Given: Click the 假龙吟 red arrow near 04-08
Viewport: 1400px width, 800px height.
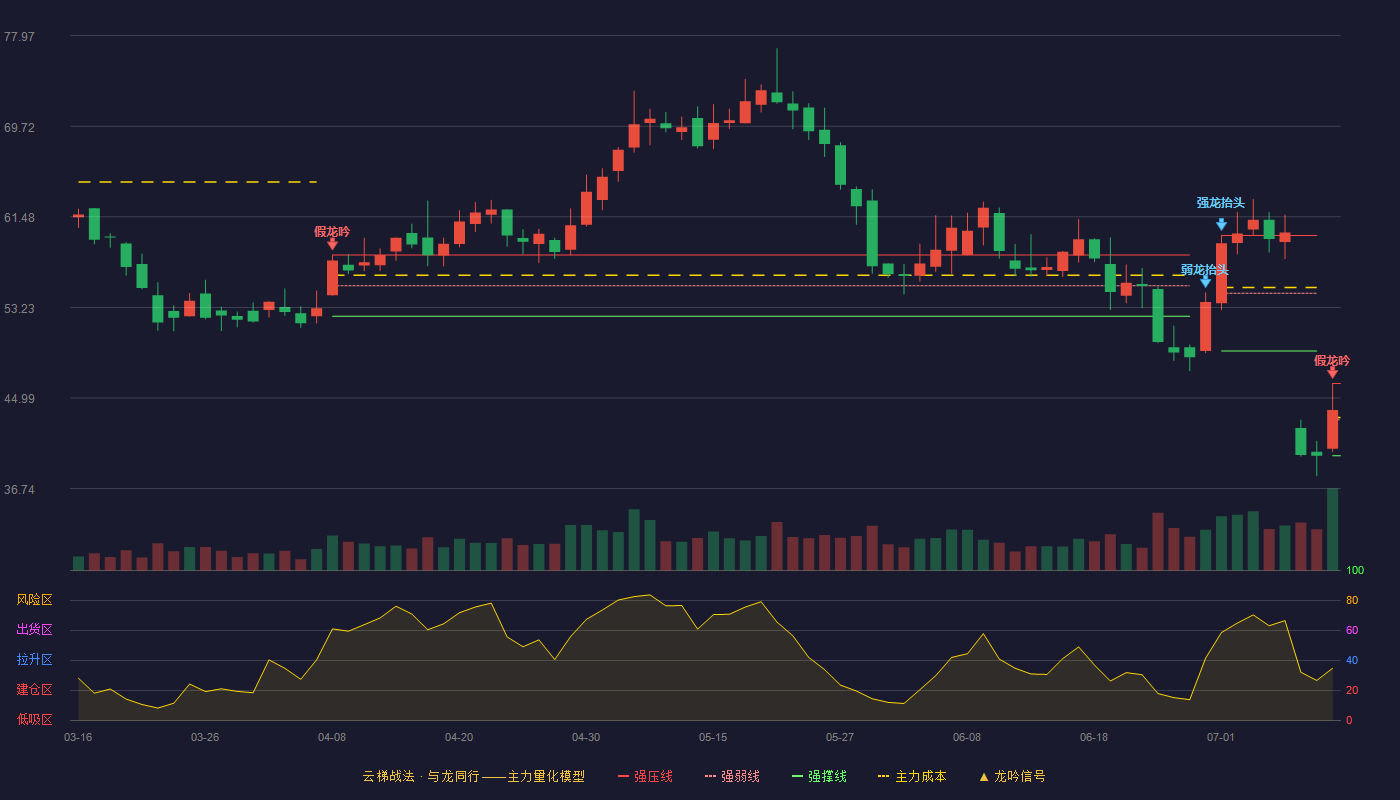Looking at the screenshot, I should pyautogui.click(x=332, y=243).
